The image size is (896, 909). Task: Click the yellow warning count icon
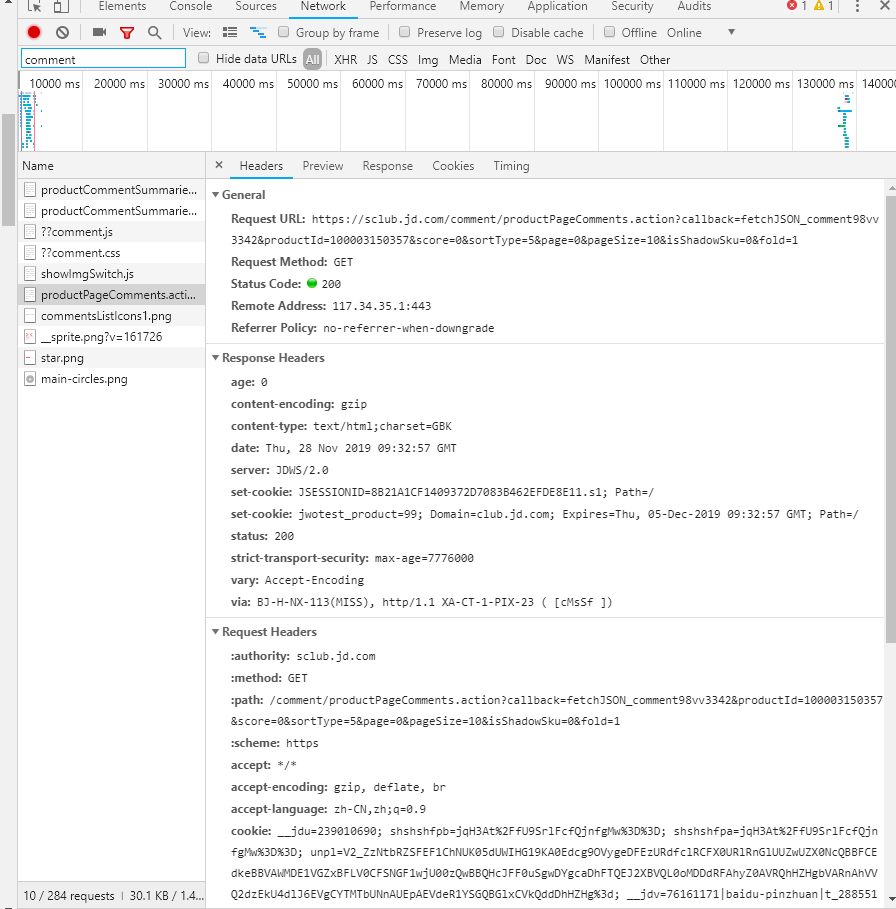818,6
